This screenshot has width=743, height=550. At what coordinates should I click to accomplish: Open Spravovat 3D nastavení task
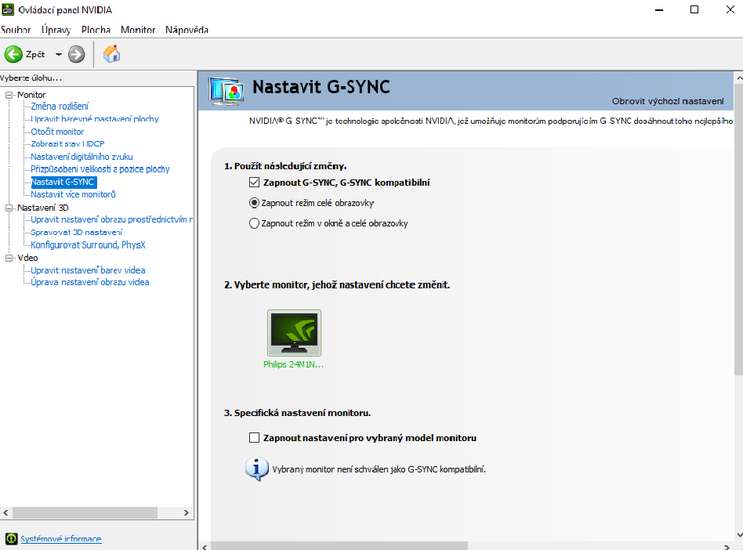(77, 232)
